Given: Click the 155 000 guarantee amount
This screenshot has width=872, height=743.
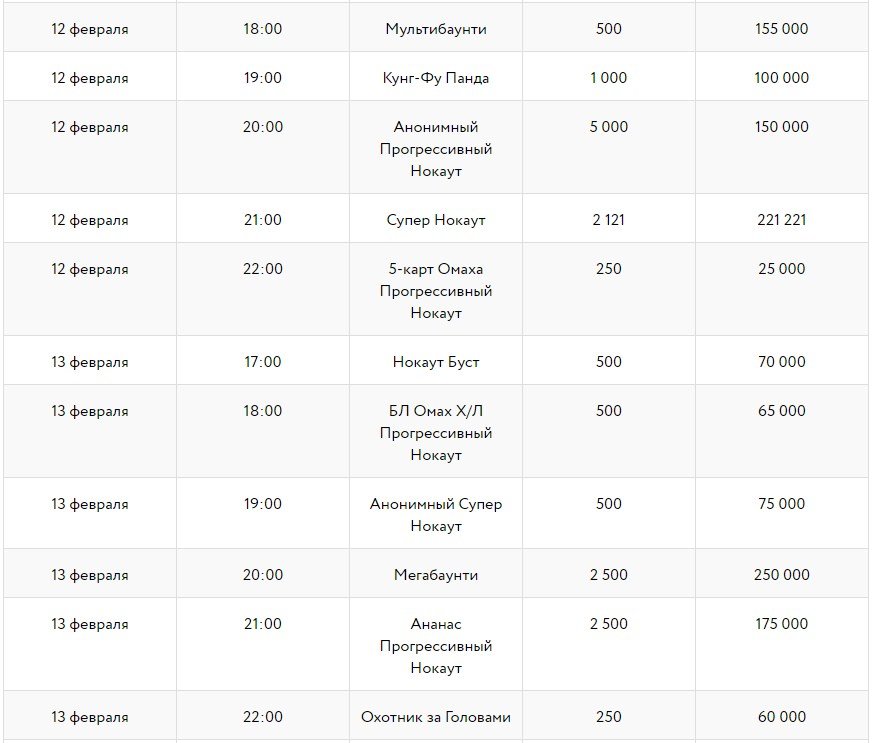Looking at the screenshot, I should pyautogui.click(x=781, y=29).
